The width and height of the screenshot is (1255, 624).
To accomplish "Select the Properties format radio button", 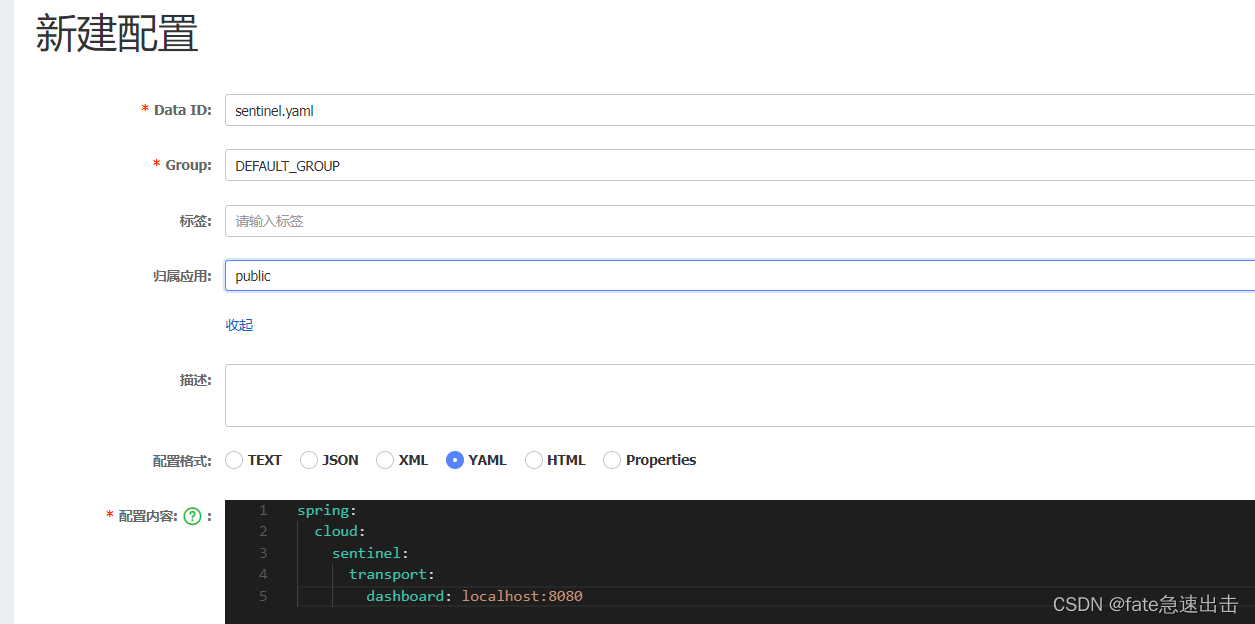I will (612, 460).
